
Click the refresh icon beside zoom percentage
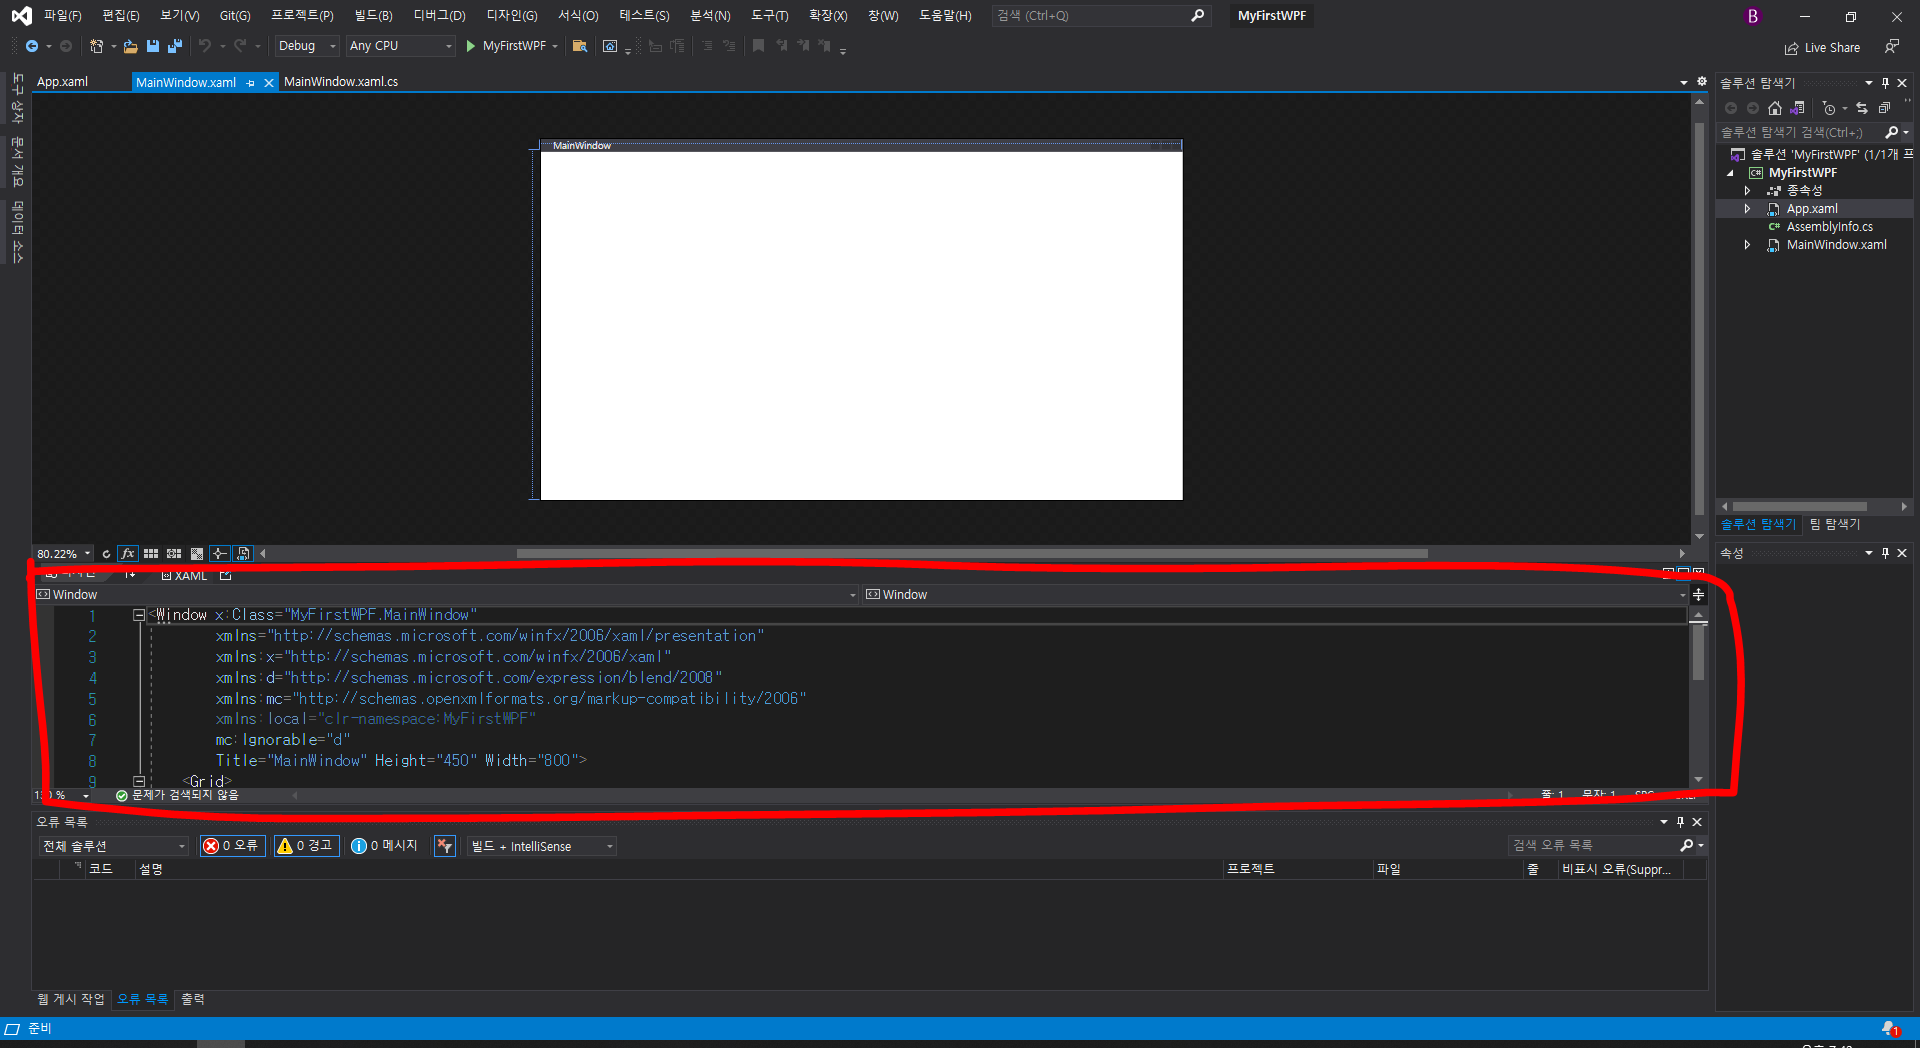(x=106, y=554)
